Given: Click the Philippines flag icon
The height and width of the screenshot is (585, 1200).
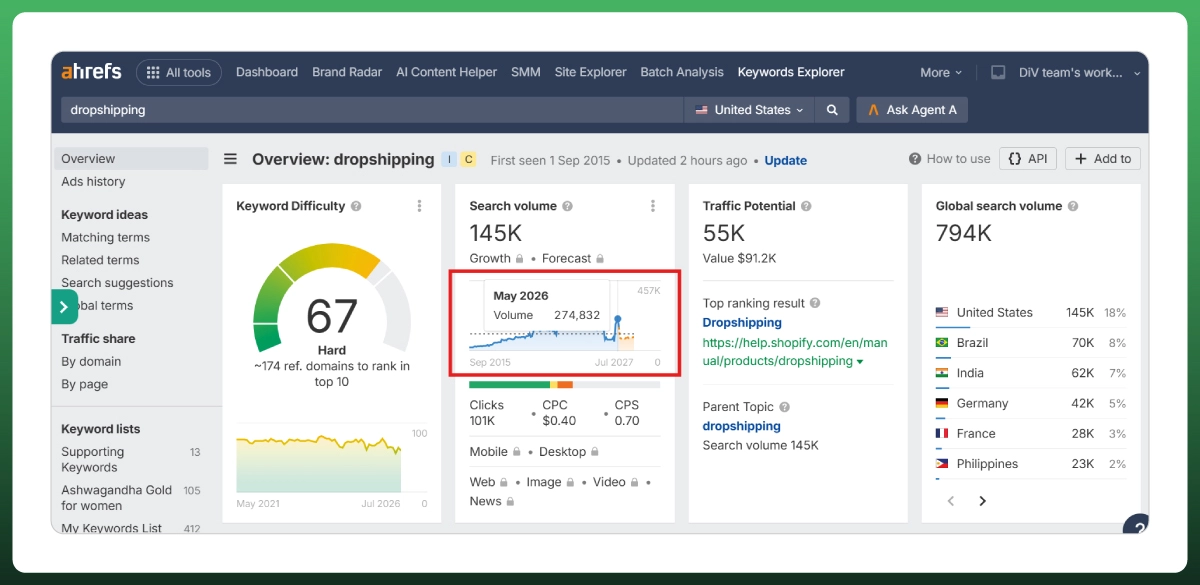Looking at the screenshot, I should coord(942,464).
